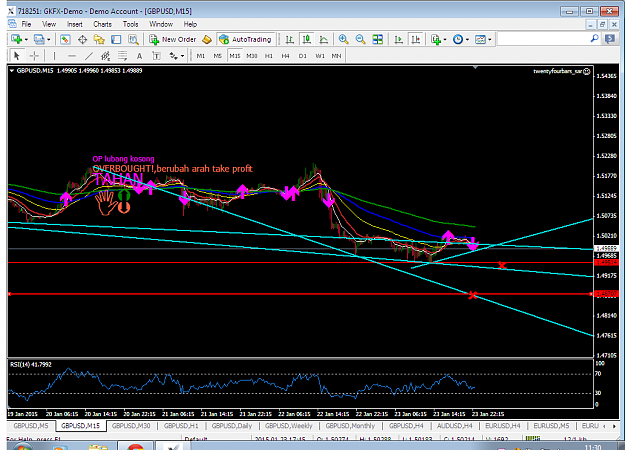625x450 pixels.
Task: Expand the New Chart dropdown arrow
Action: (26, 39)
